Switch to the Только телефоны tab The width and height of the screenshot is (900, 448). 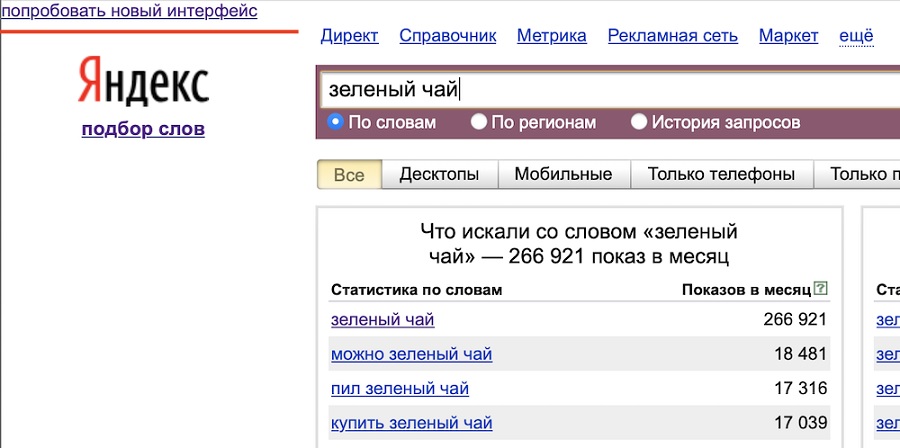click(x=721, y=174)
